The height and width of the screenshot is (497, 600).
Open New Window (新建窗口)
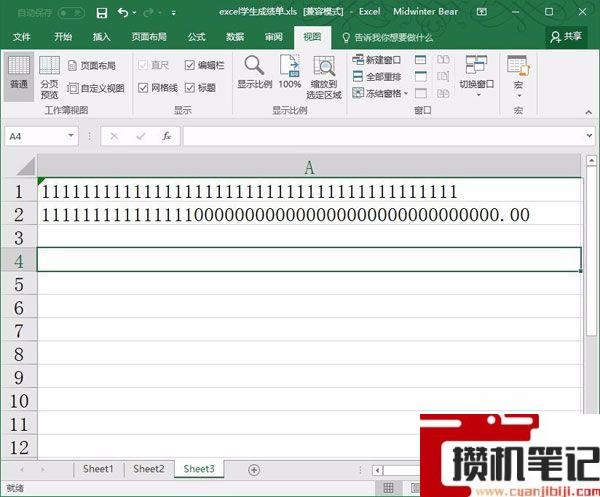(376, 60)
